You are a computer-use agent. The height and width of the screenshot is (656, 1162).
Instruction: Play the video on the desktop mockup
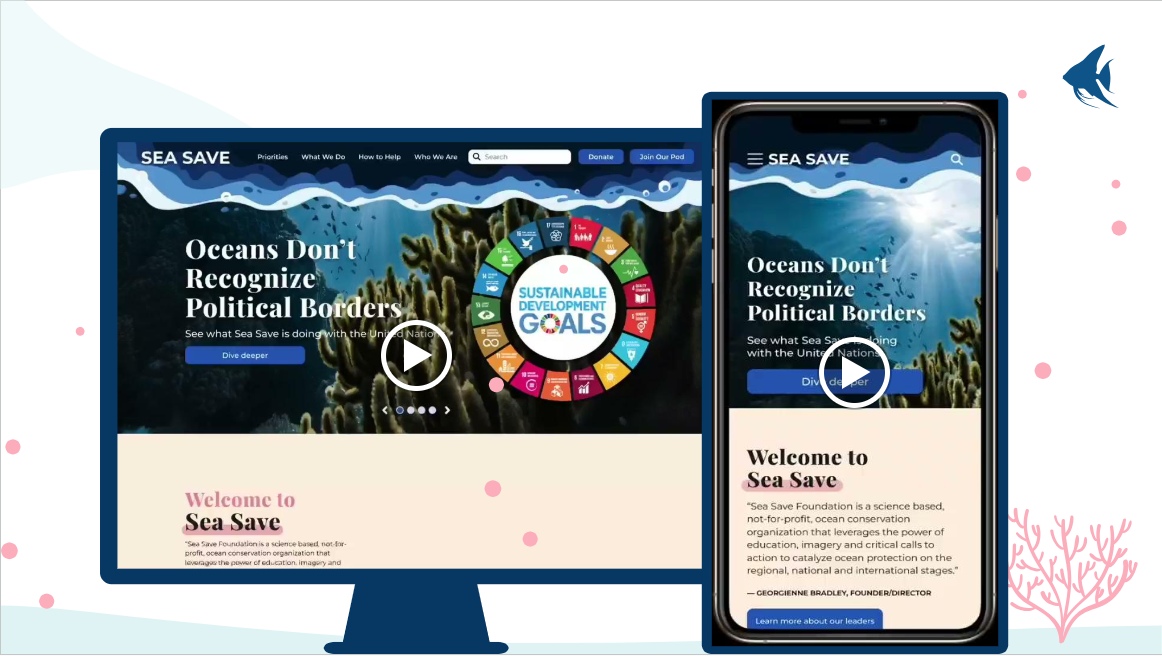[x=416, y=356]
